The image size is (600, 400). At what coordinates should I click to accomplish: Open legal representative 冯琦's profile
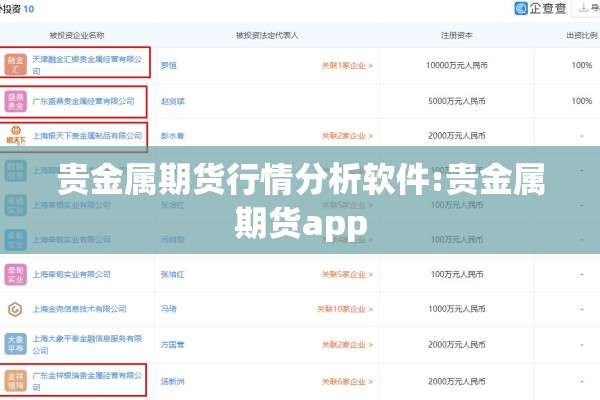click(x=169, y=309)
